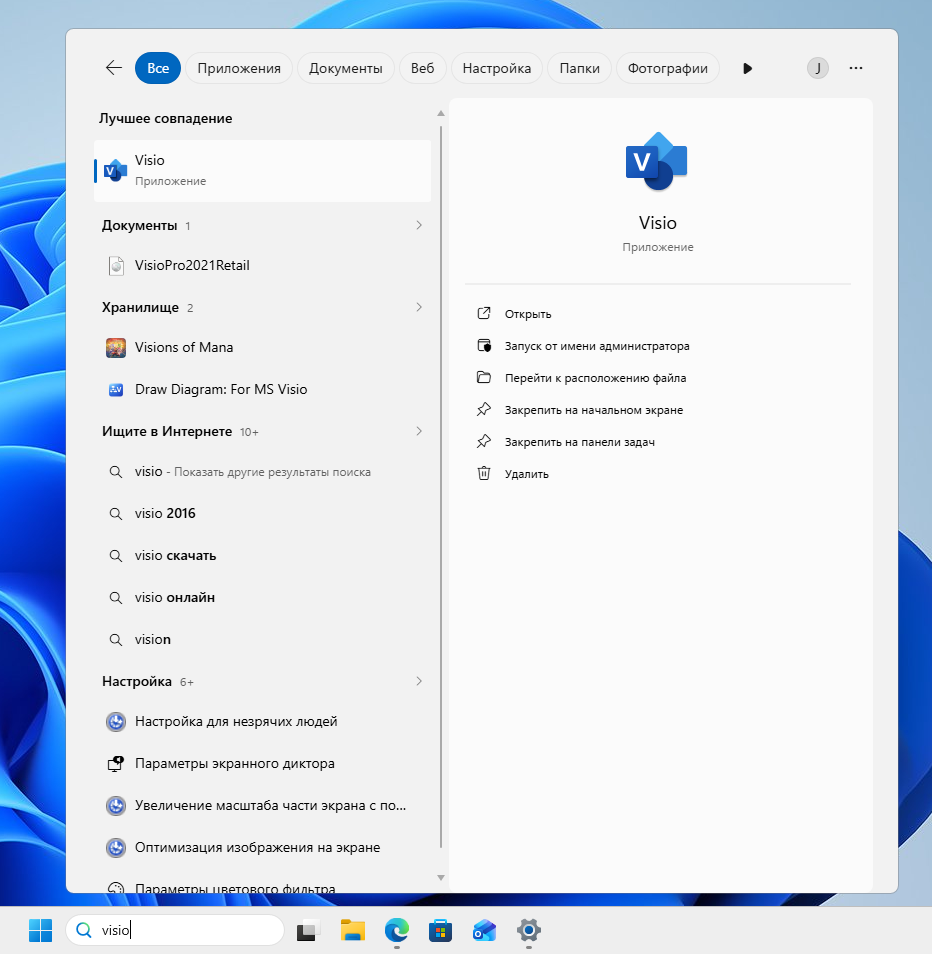
Task: Click Visions of Mana game icon
Action: [116, 347]
